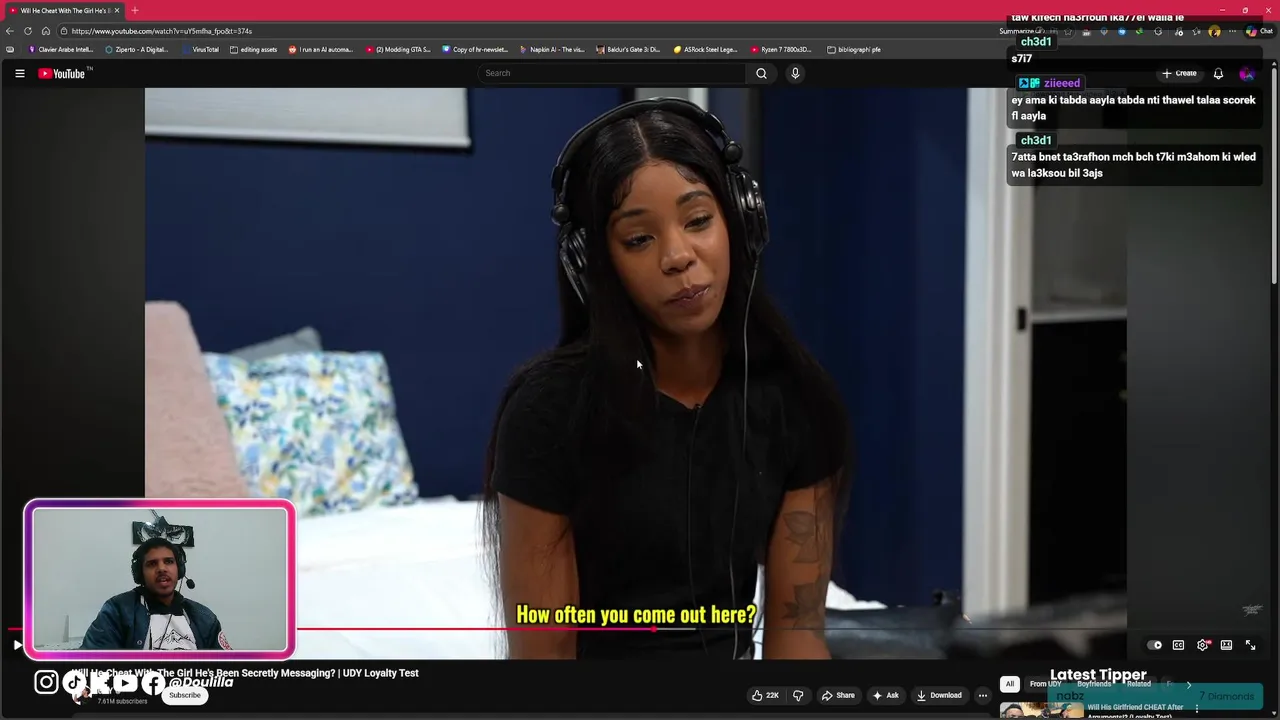Subscribe to the UDY channel

[184, 695]
